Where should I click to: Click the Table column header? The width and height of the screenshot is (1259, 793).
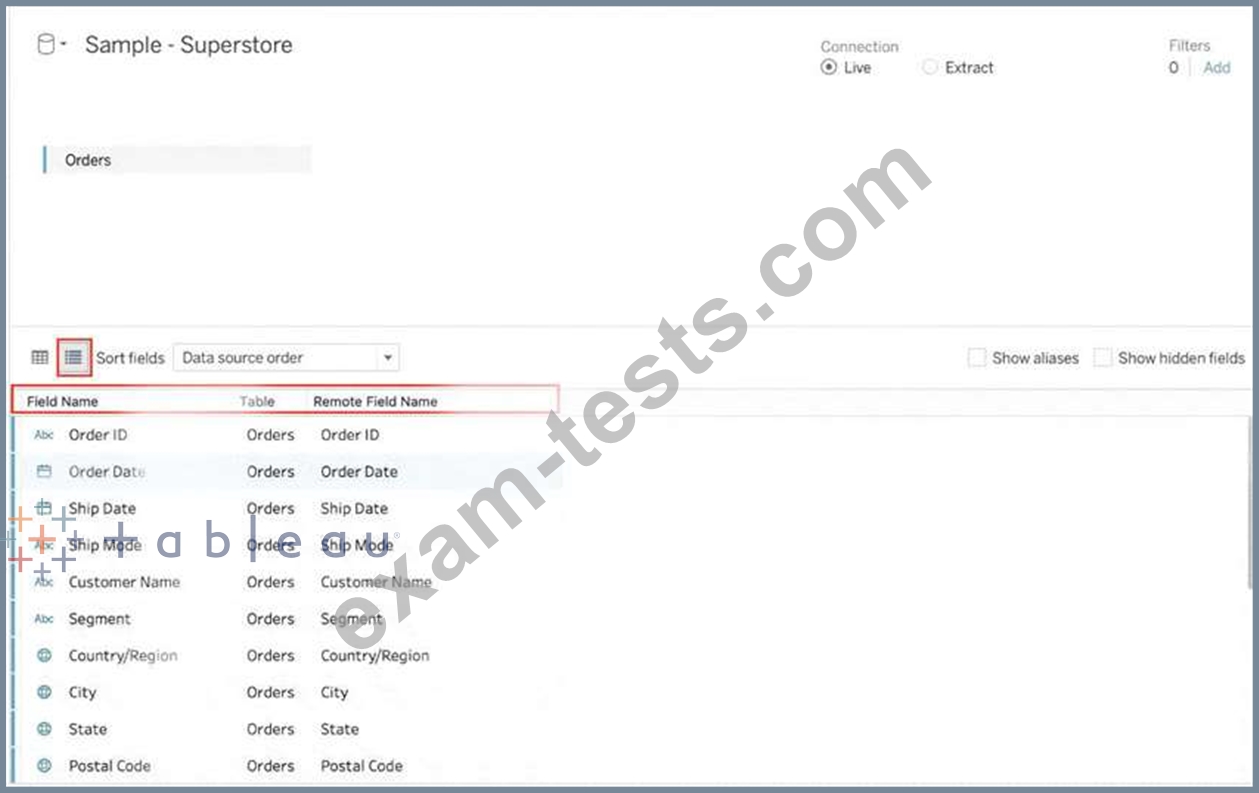point(257,401)
